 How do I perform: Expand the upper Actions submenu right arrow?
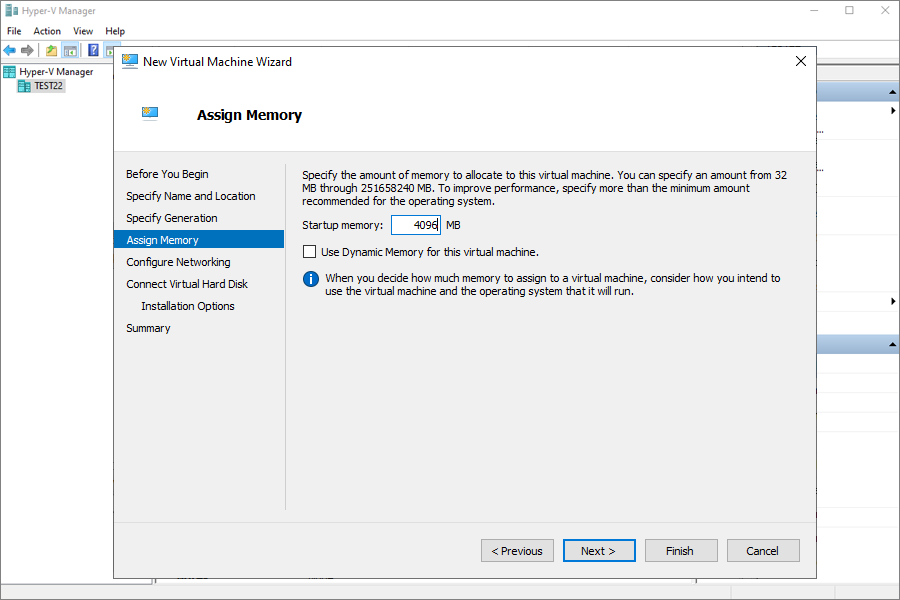click(x=893, y=110)
